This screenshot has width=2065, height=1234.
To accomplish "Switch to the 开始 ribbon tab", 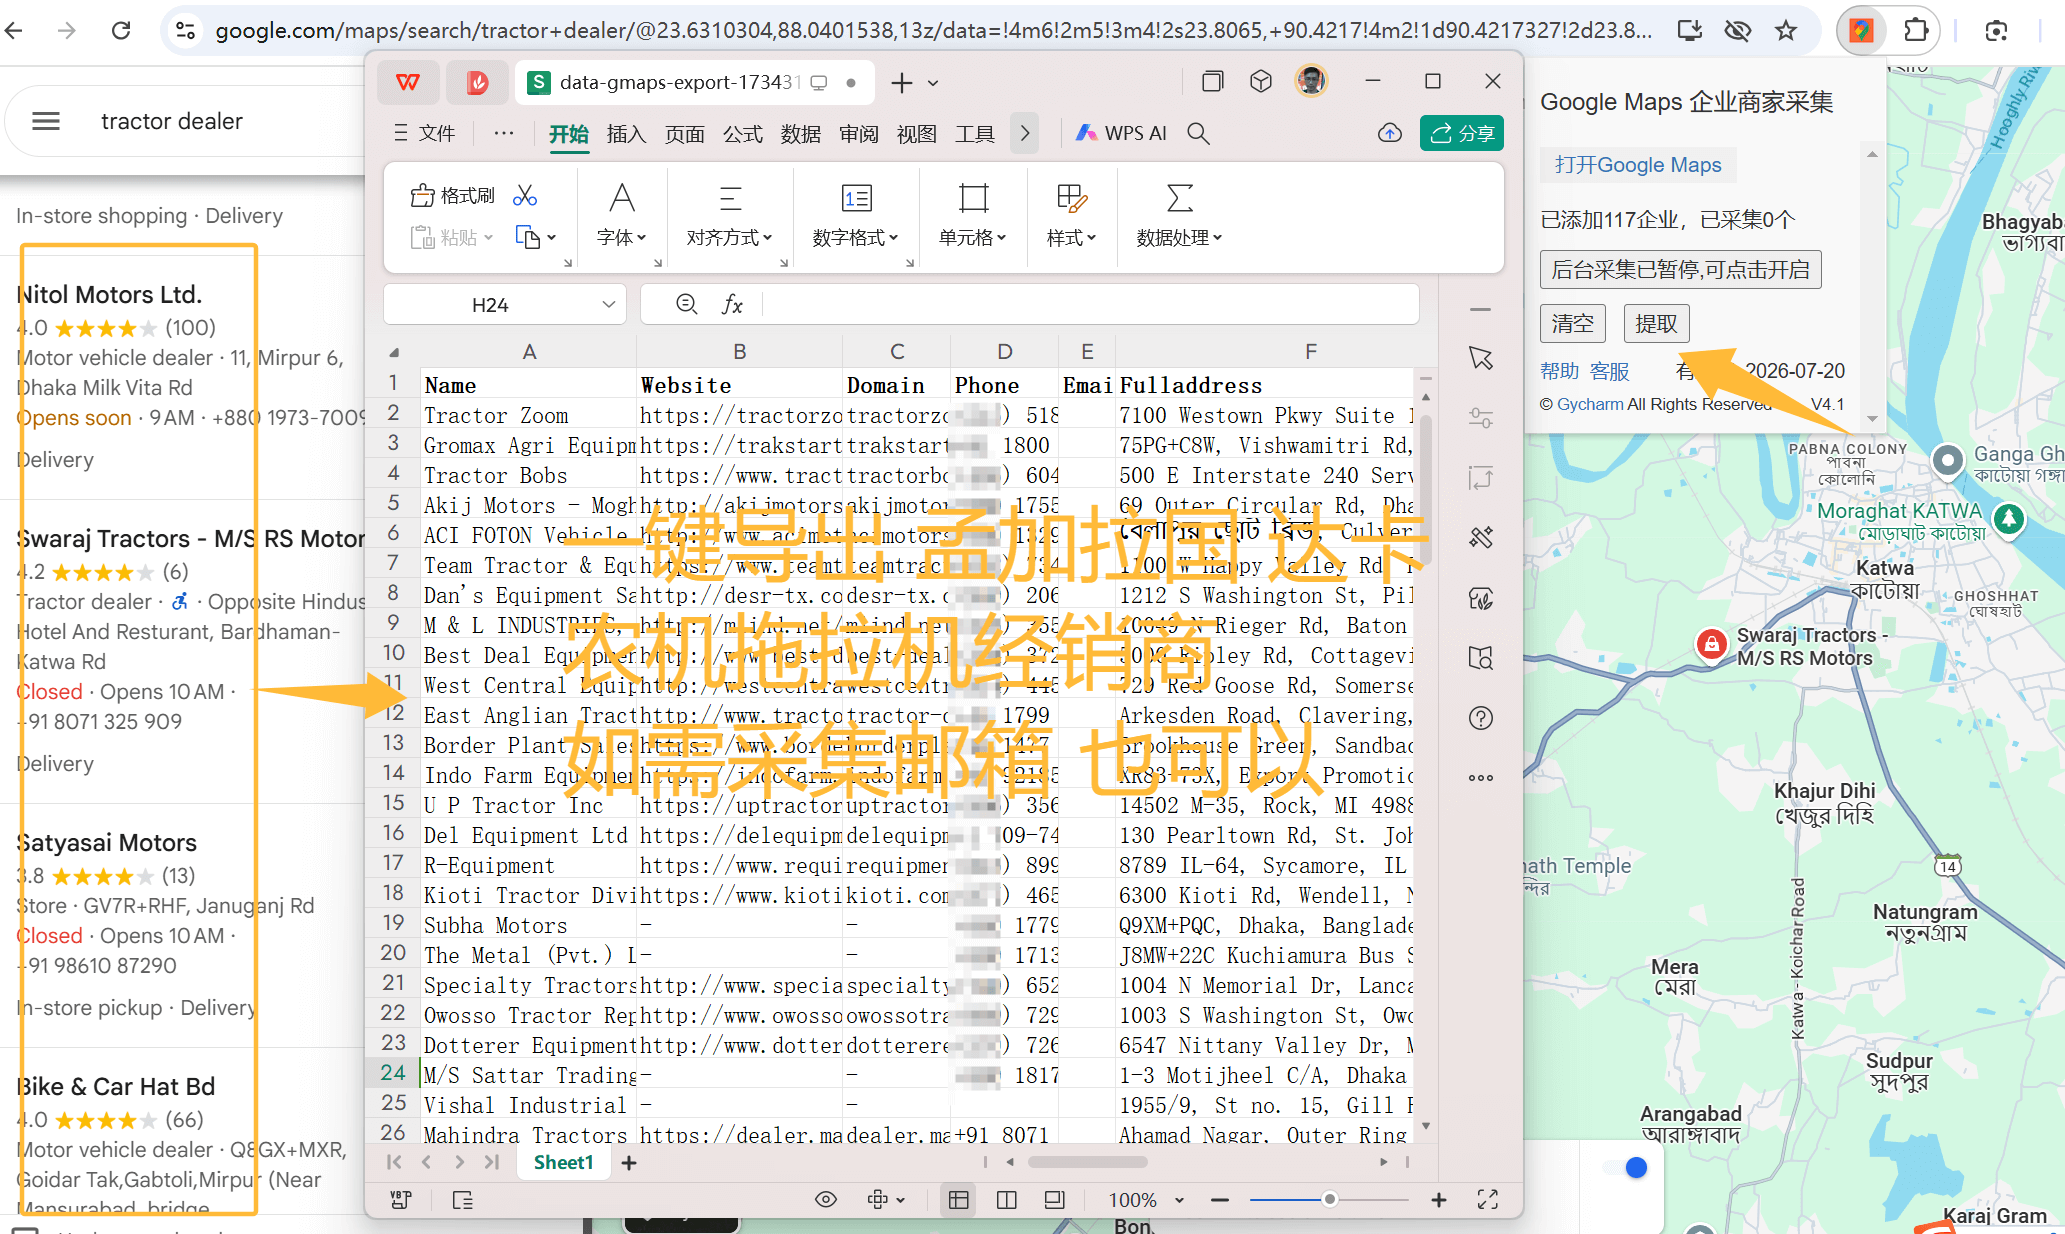I will [568, 134].
